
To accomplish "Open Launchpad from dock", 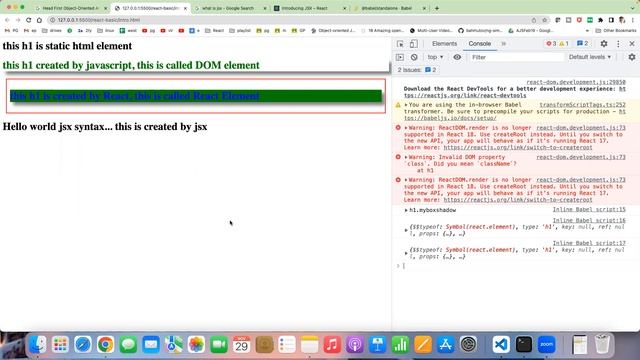I will coord(60,344).
